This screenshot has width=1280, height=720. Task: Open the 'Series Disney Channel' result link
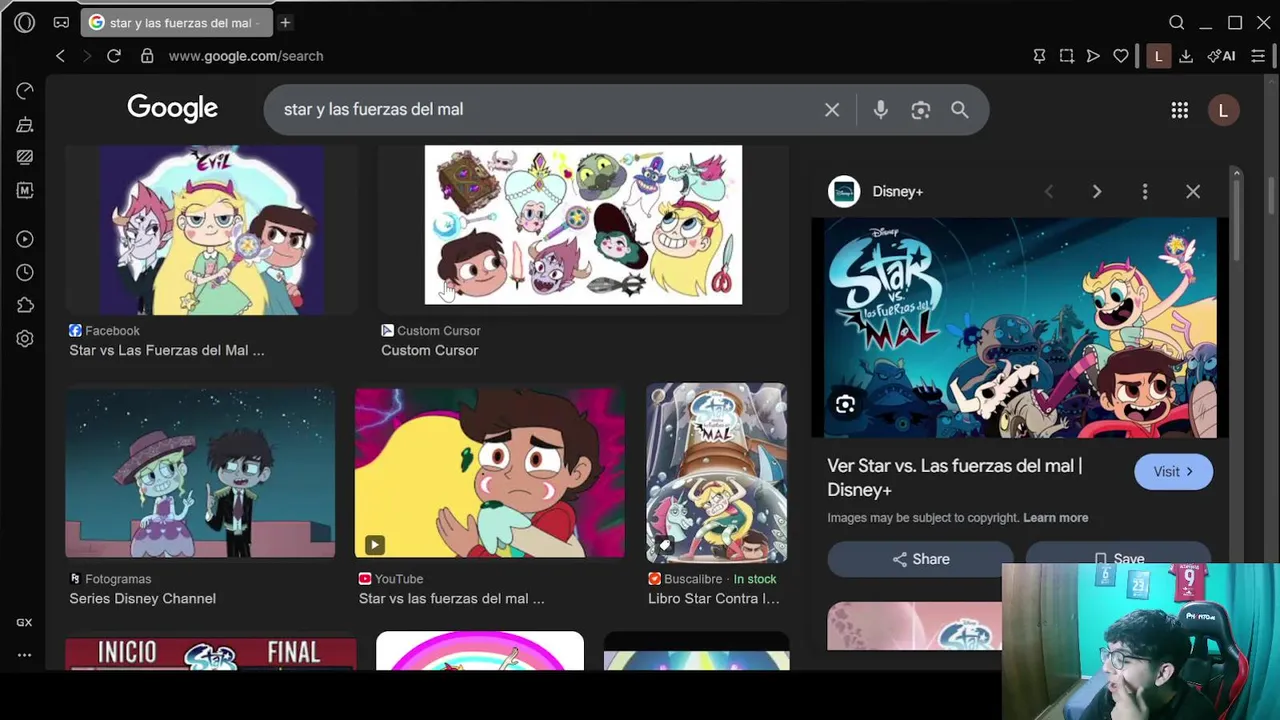tap(142, 598)
